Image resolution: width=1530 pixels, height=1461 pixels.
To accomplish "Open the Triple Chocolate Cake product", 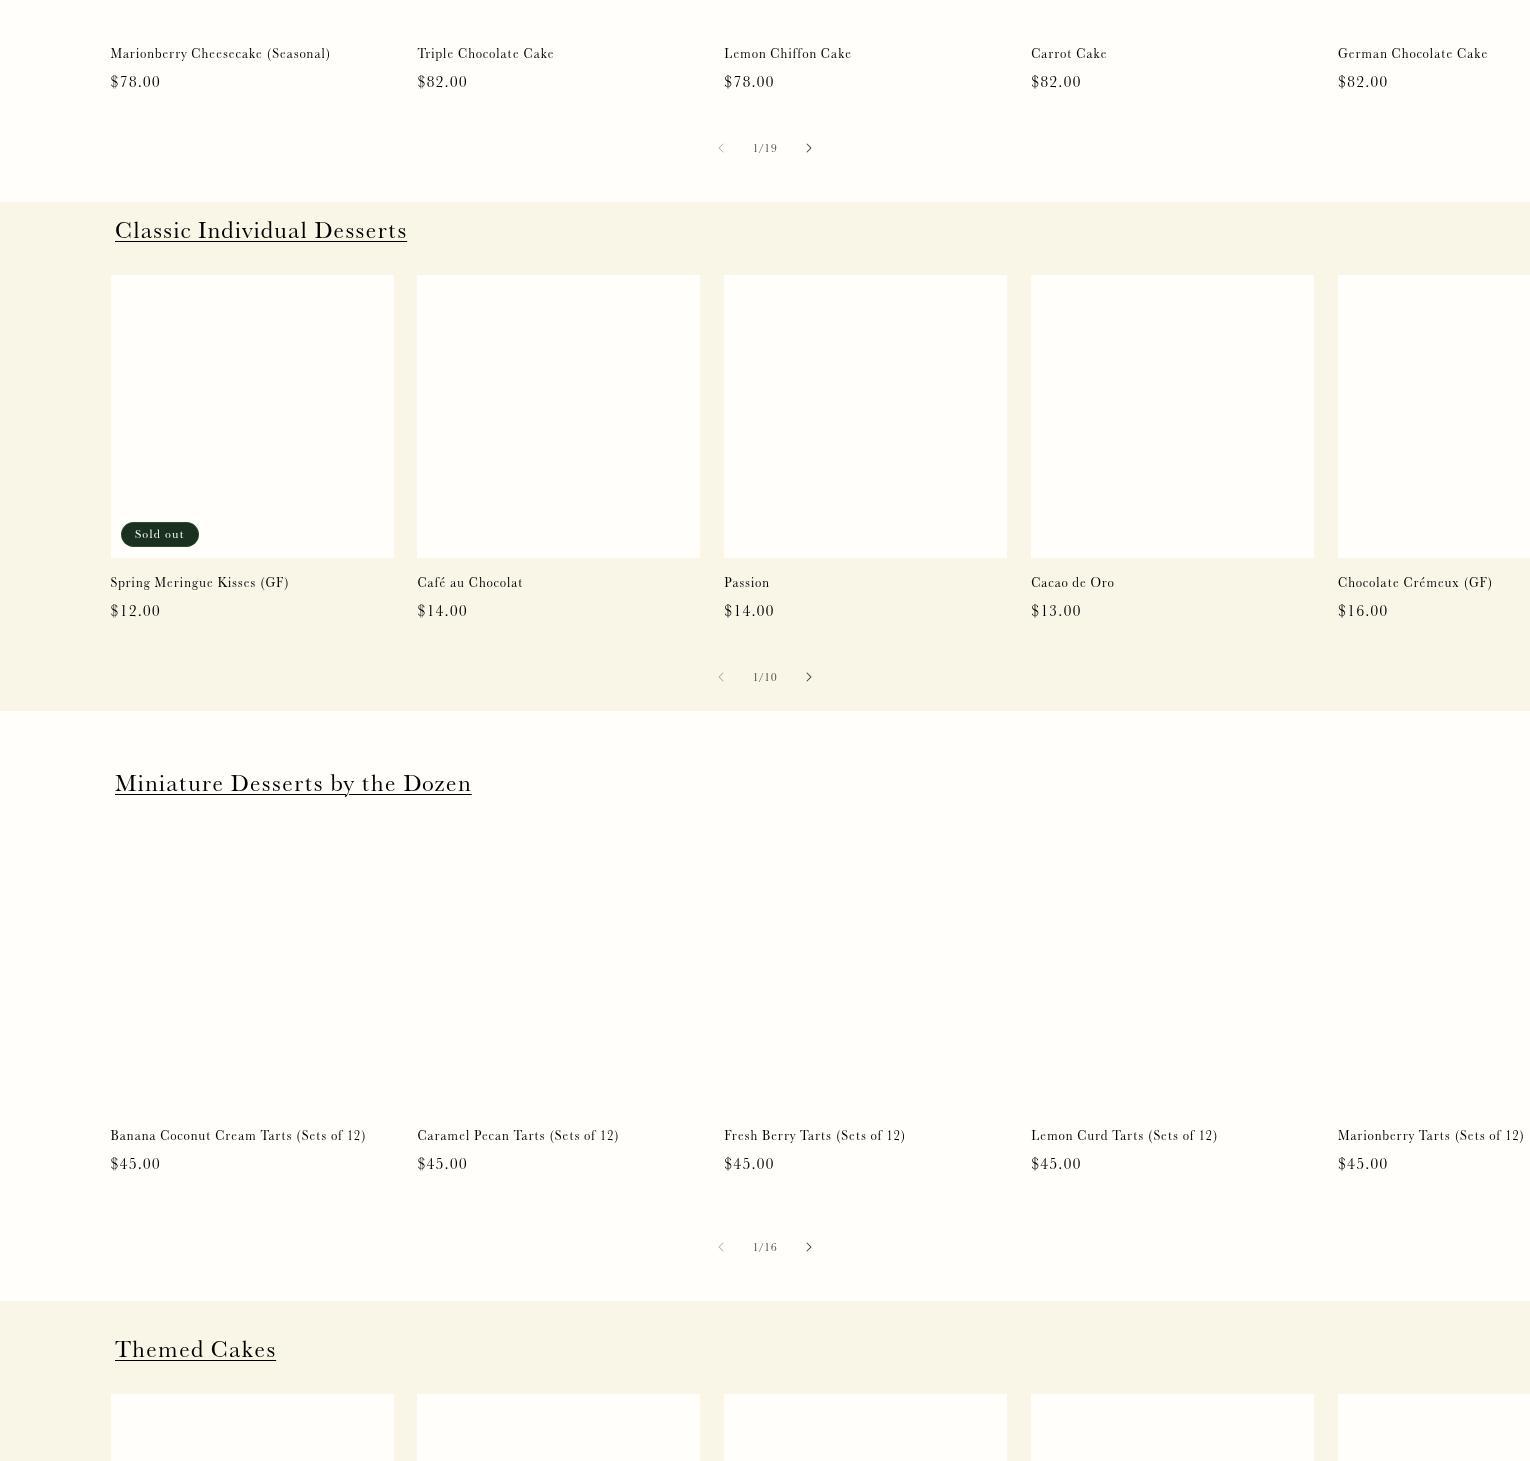I will pos(485,54).
